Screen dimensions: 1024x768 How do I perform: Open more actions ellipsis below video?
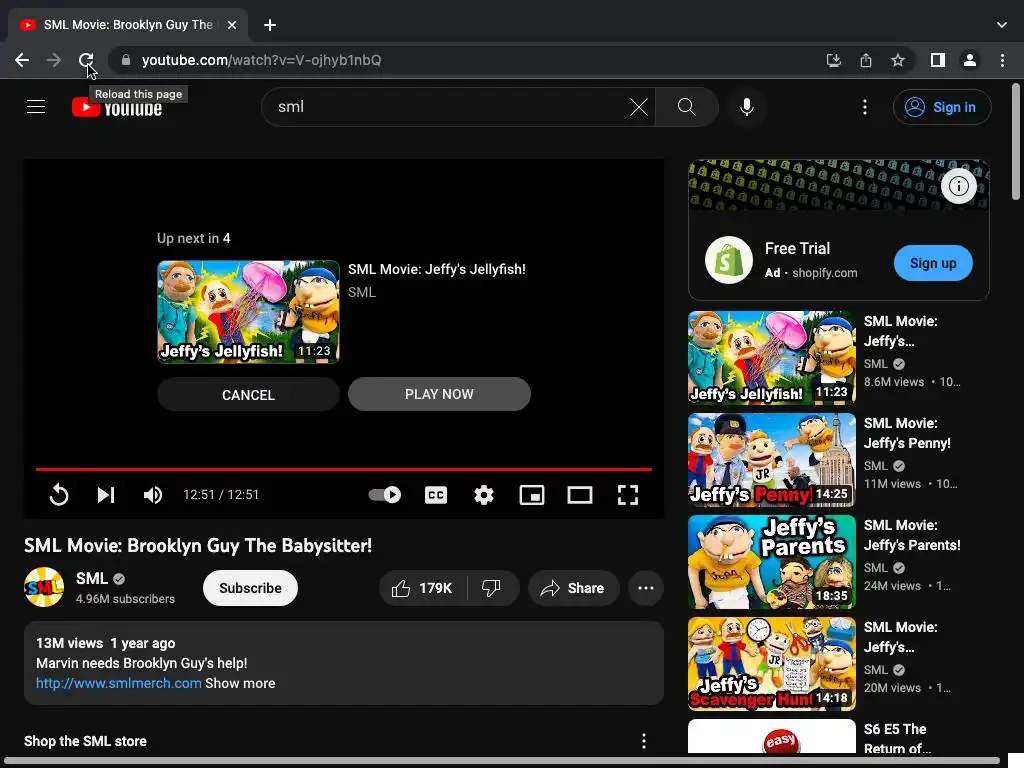coord(646,588)
